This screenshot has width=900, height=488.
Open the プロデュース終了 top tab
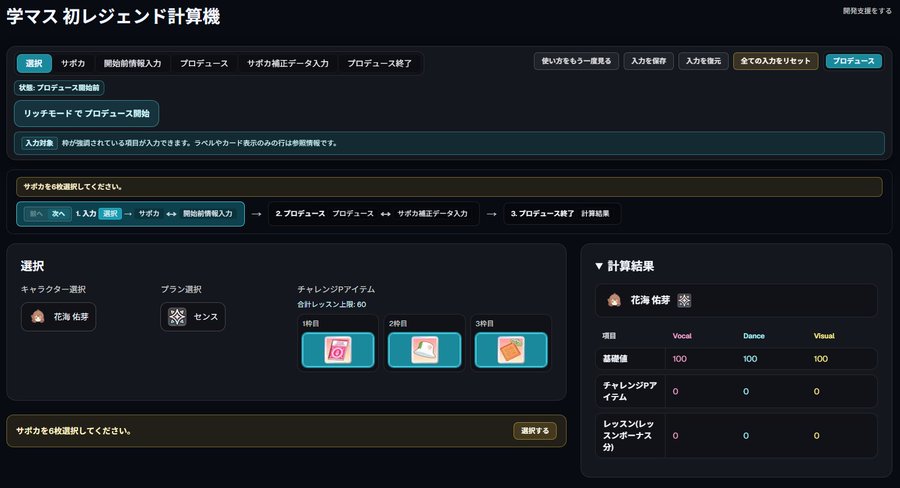pos(379,63)
